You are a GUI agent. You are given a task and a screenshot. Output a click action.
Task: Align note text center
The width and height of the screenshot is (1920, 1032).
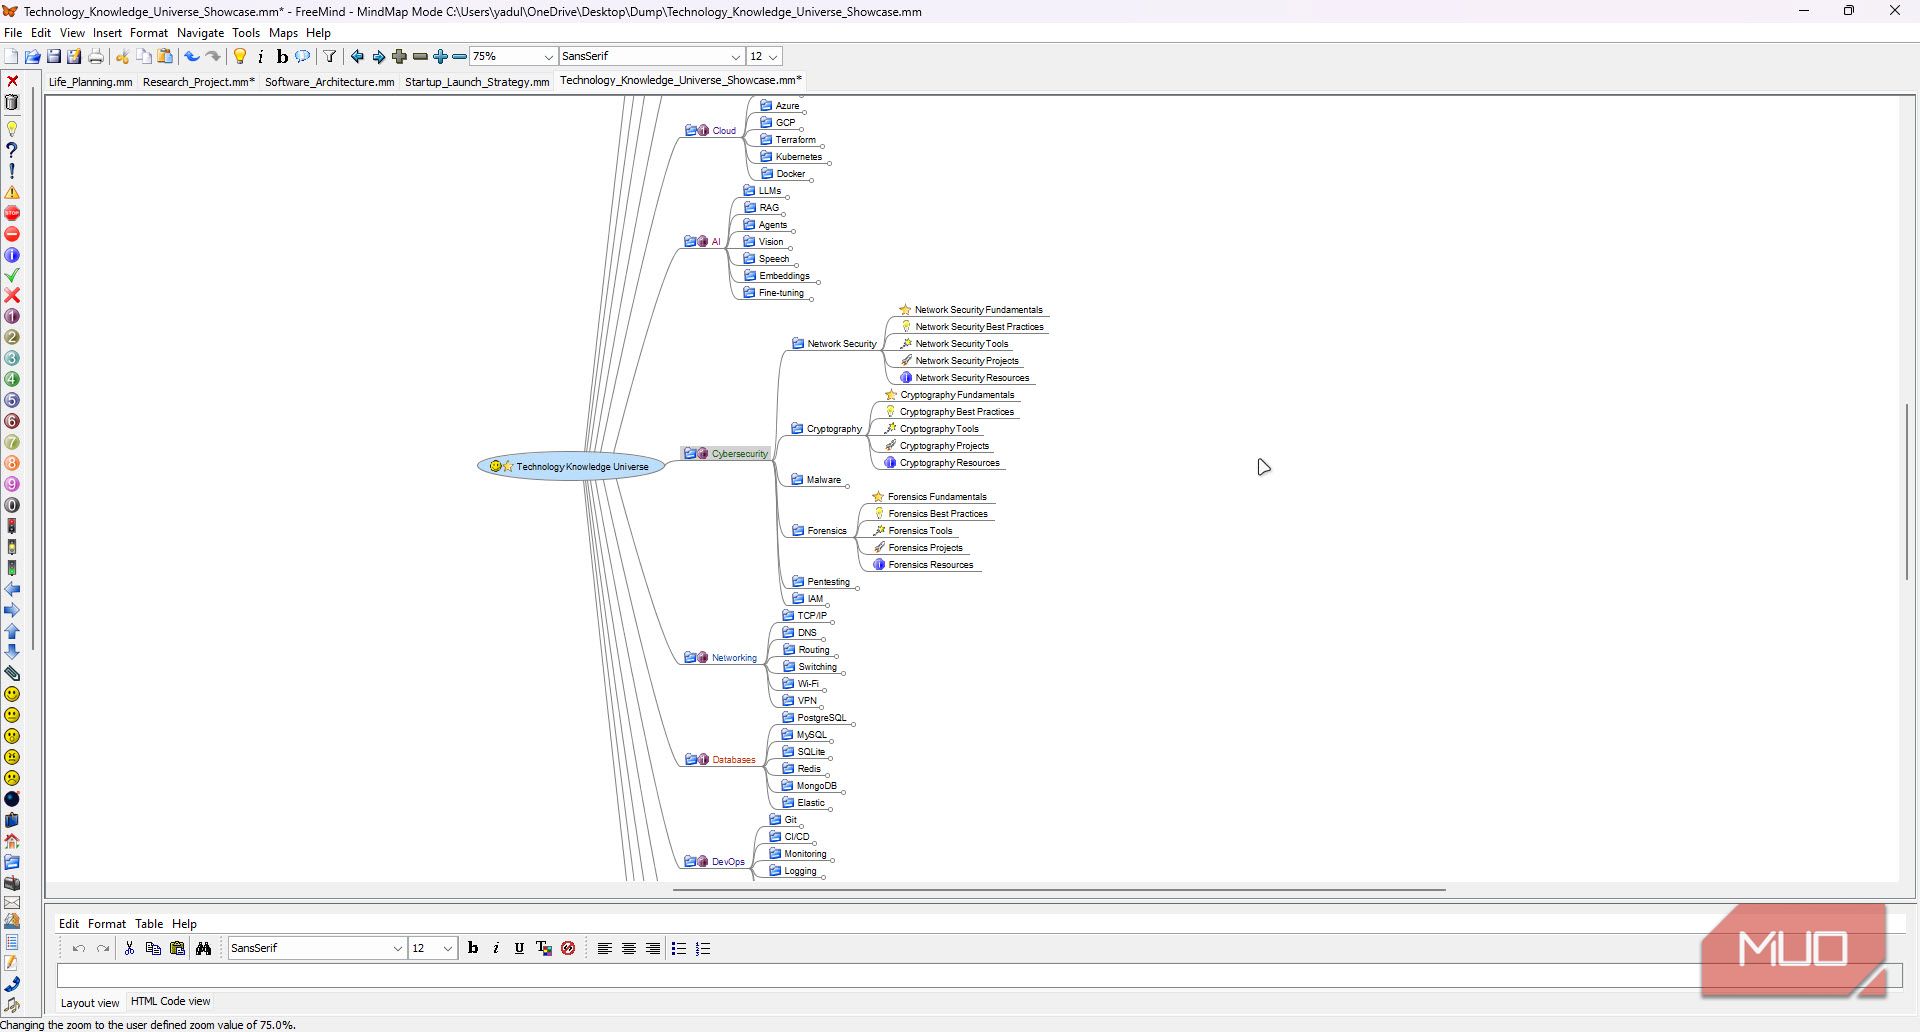point(629,949)
